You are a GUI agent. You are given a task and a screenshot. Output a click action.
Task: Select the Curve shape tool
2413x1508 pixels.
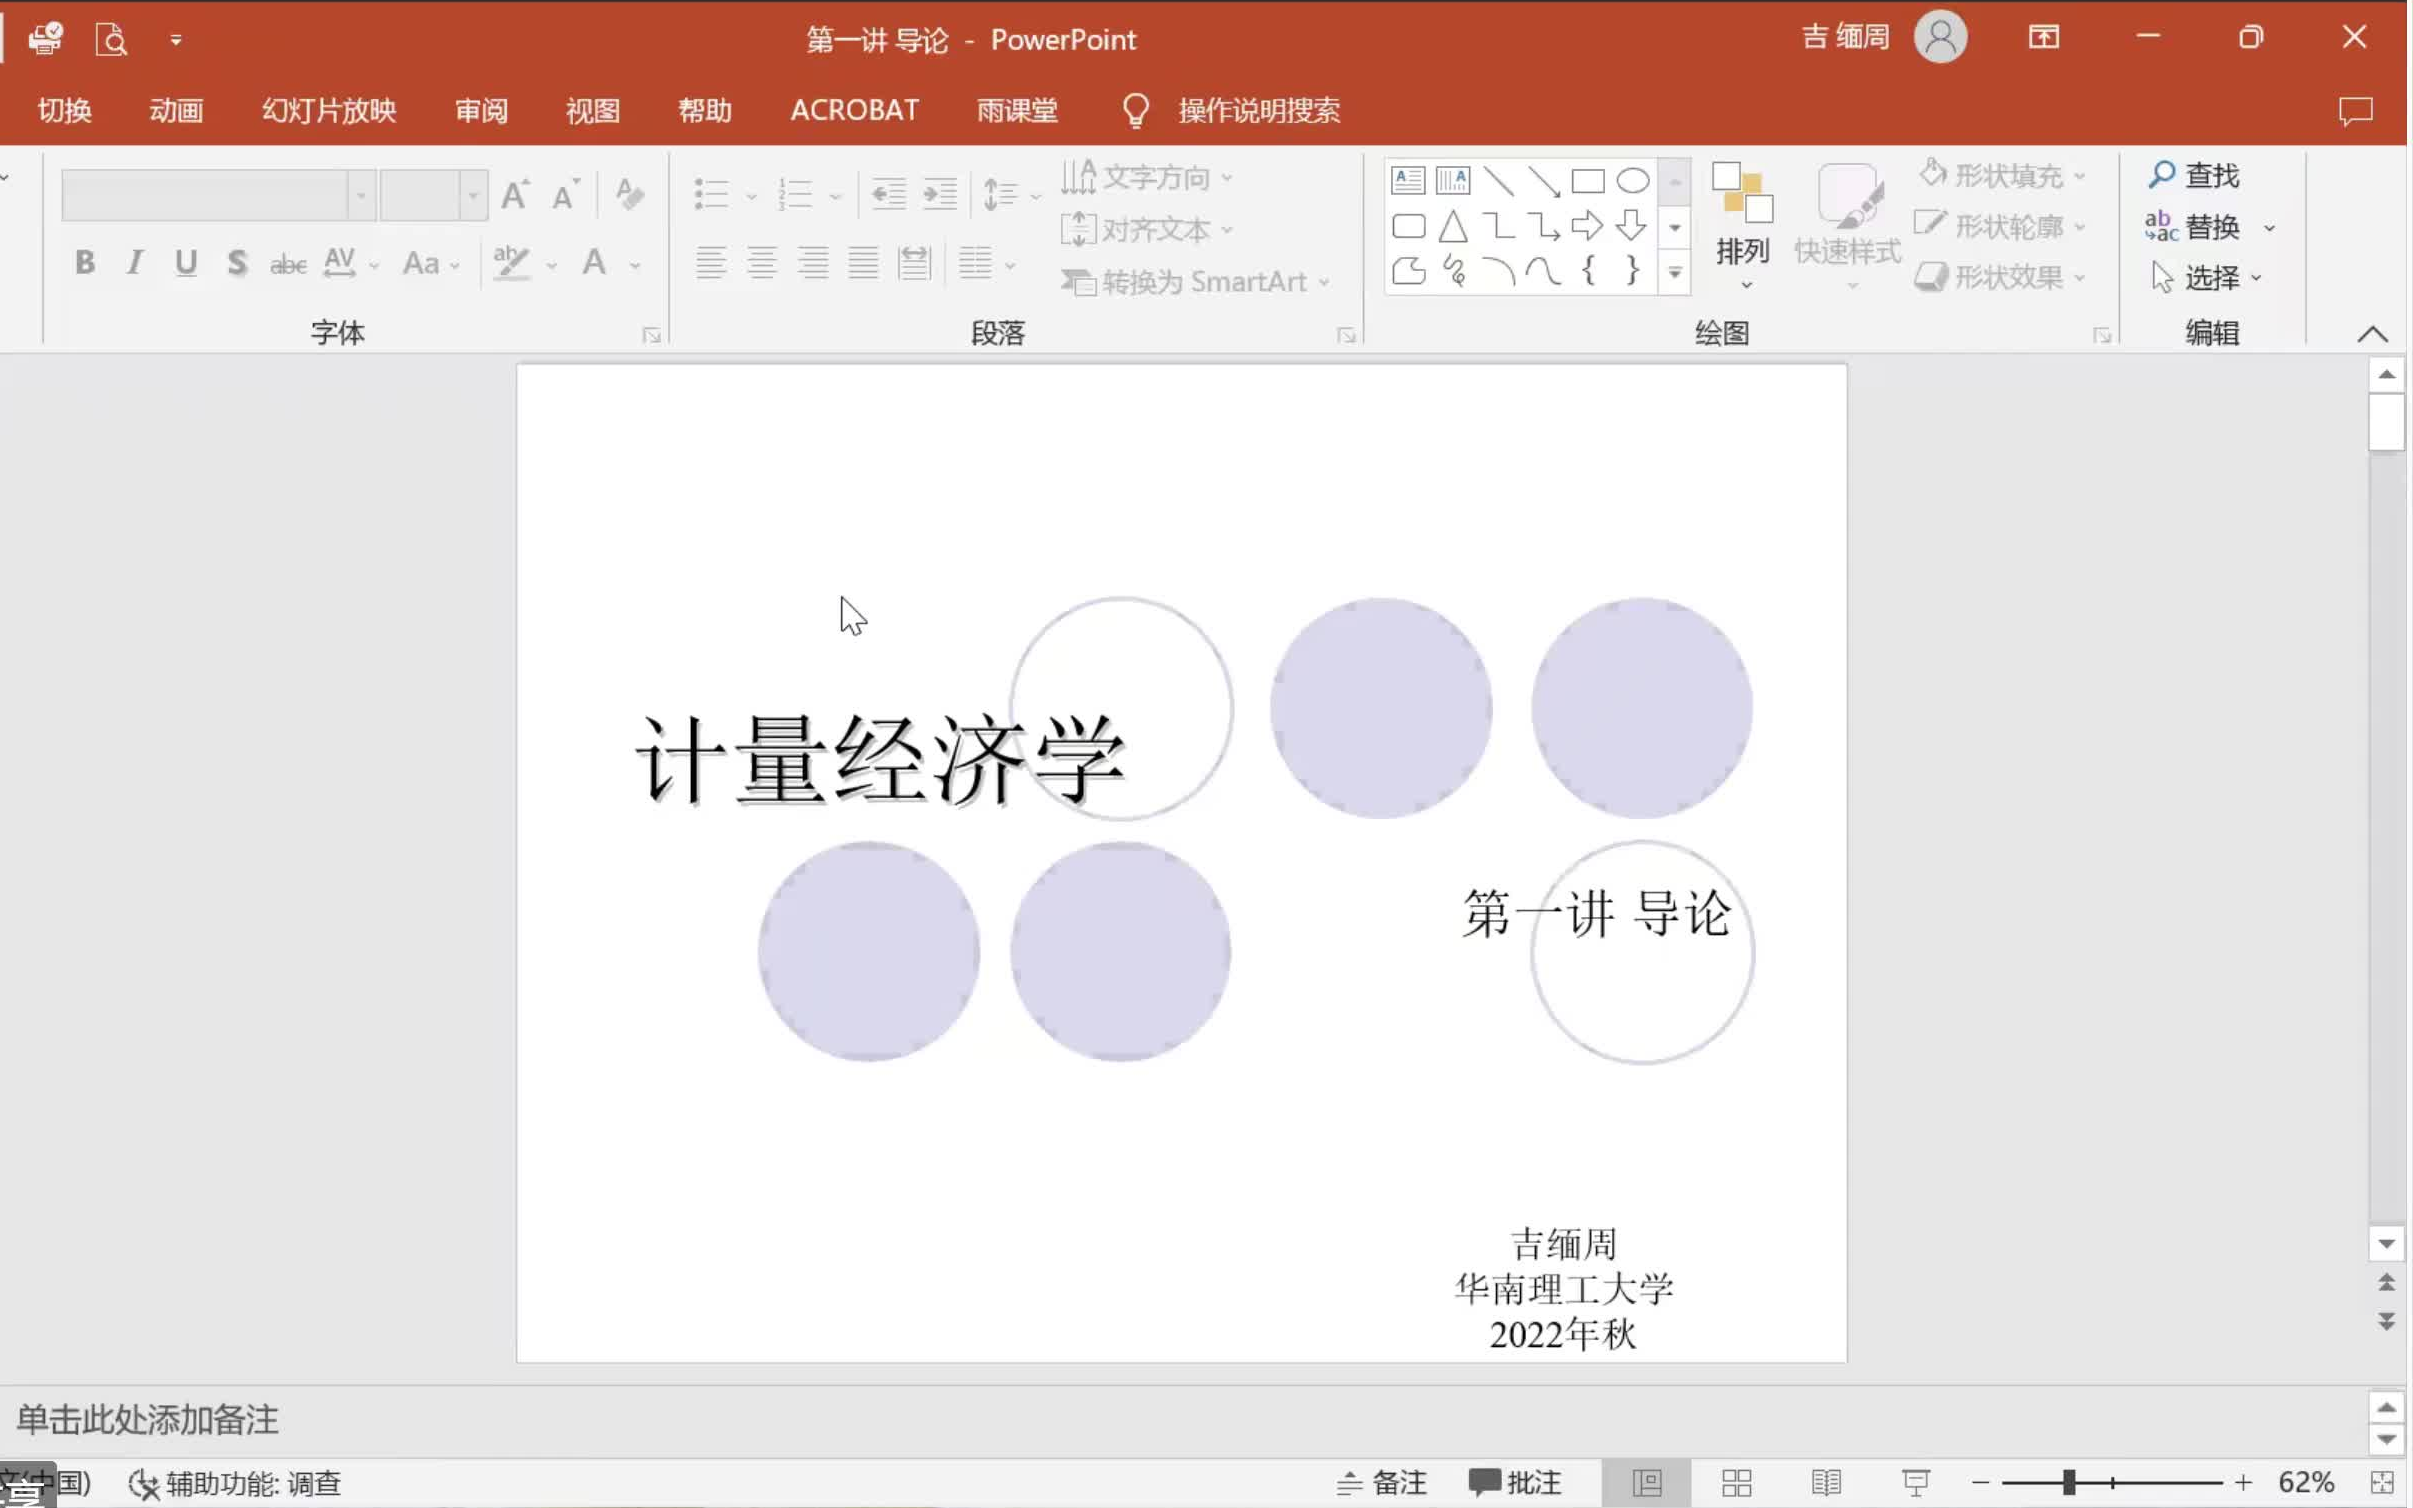[x=1542, y=270]
